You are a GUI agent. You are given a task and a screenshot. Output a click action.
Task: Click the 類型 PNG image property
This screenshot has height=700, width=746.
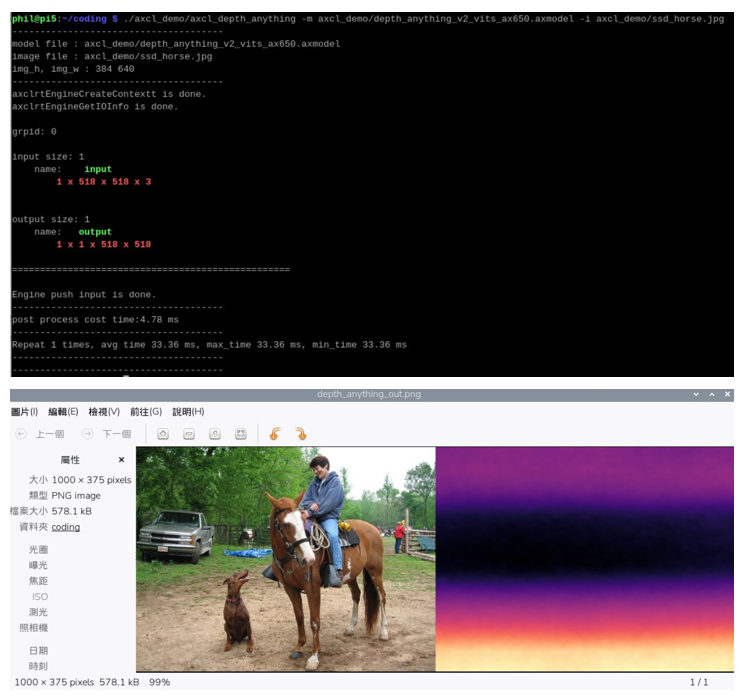pos(65,496)
